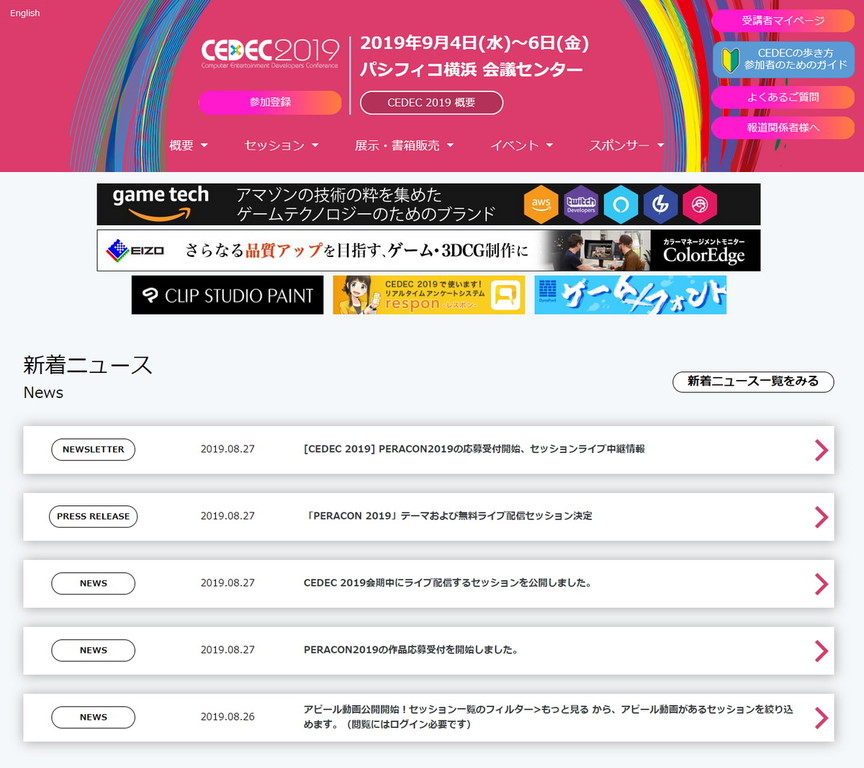
Task: Click the 2019.08.26 date text
Action: point(228,717)
